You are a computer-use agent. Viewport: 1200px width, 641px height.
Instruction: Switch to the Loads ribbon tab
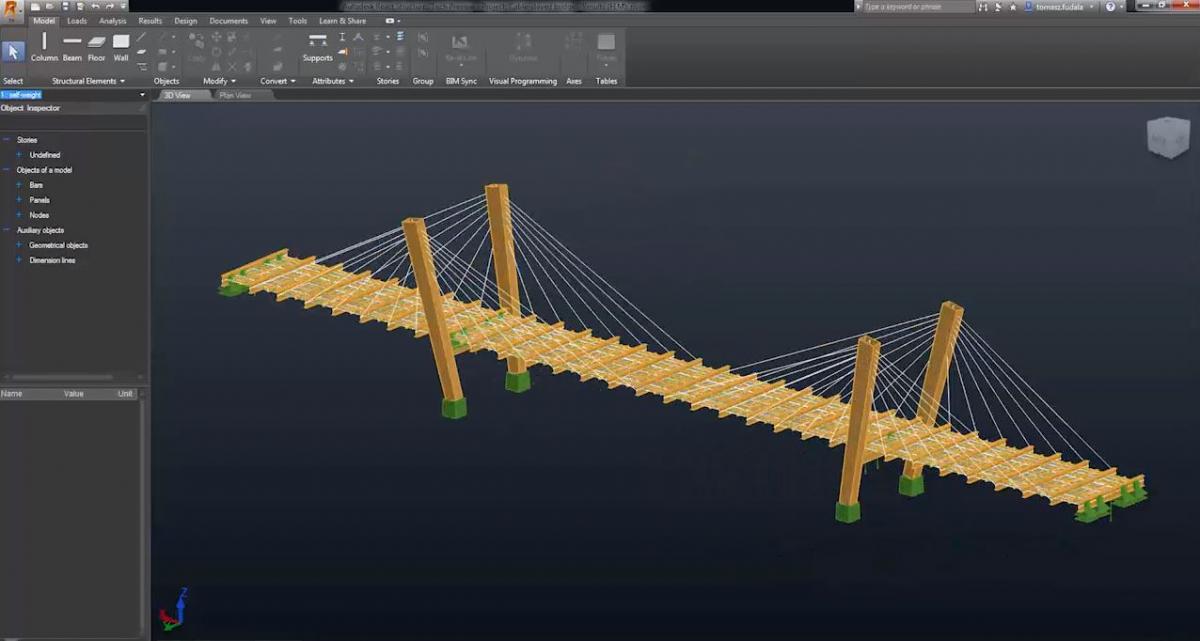click(x=77, y=20)
